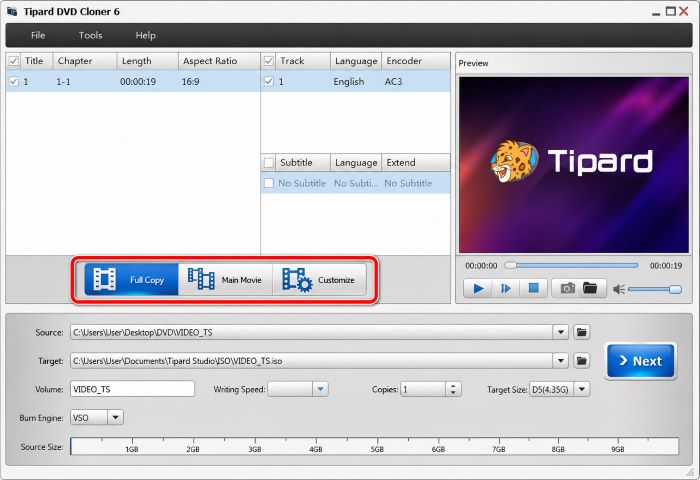This screenshot has width=700, height=480.
Task: Adjust the preview volume slider
Action: pos(654,289)
